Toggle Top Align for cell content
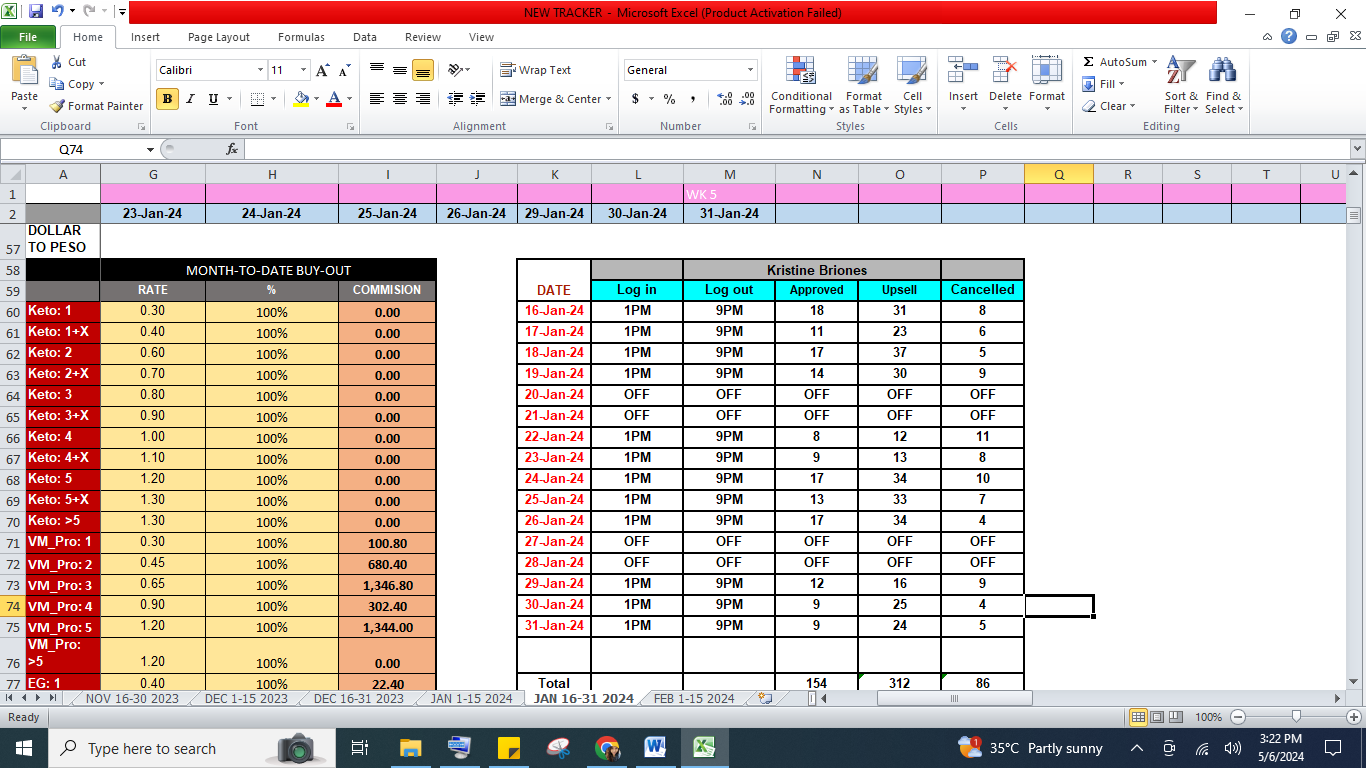This screenshot has width=1366, height=768. click(377, 70)
